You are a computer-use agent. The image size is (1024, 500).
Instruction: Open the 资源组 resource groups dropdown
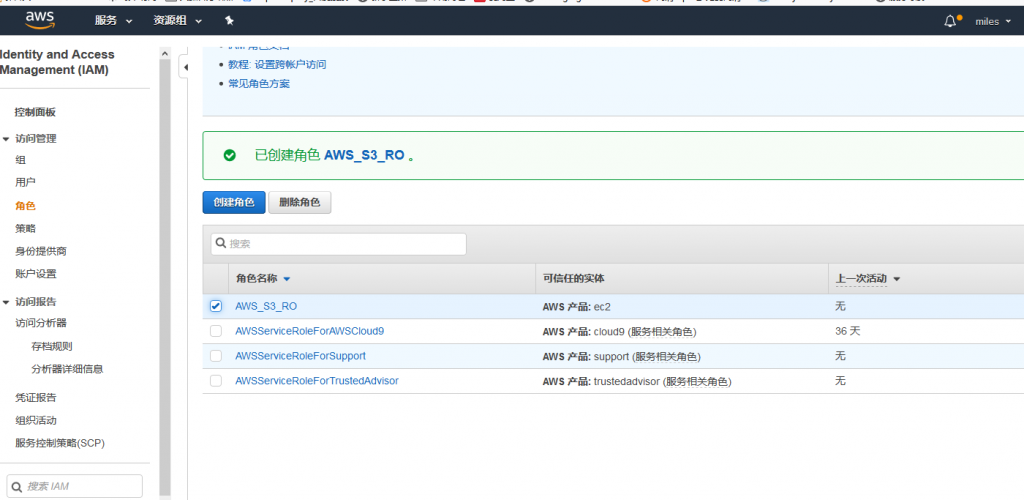(178, 21)
